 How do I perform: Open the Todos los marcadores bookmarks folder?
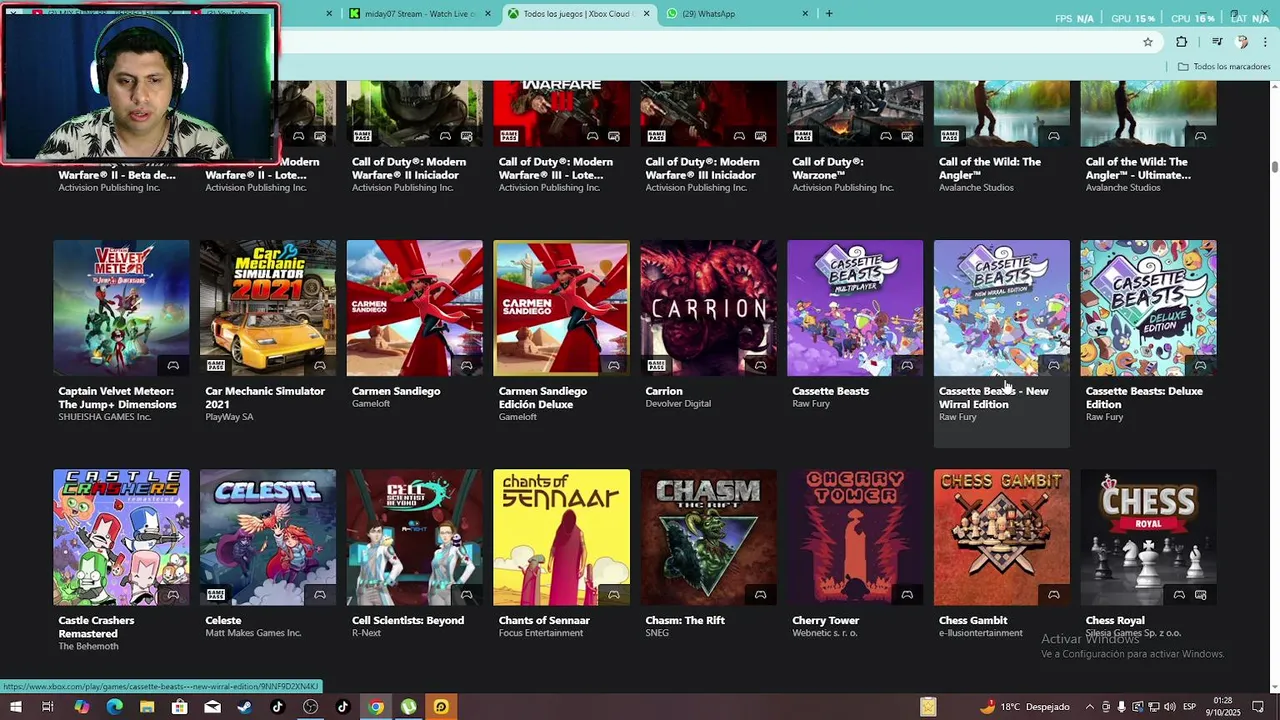tap(1224, 67)
